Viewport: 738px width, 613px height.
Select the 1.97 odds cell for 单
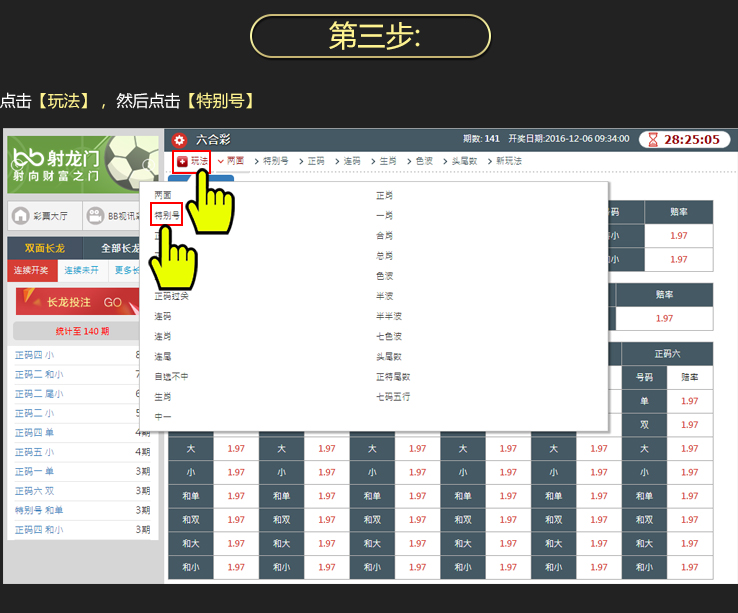690,401
